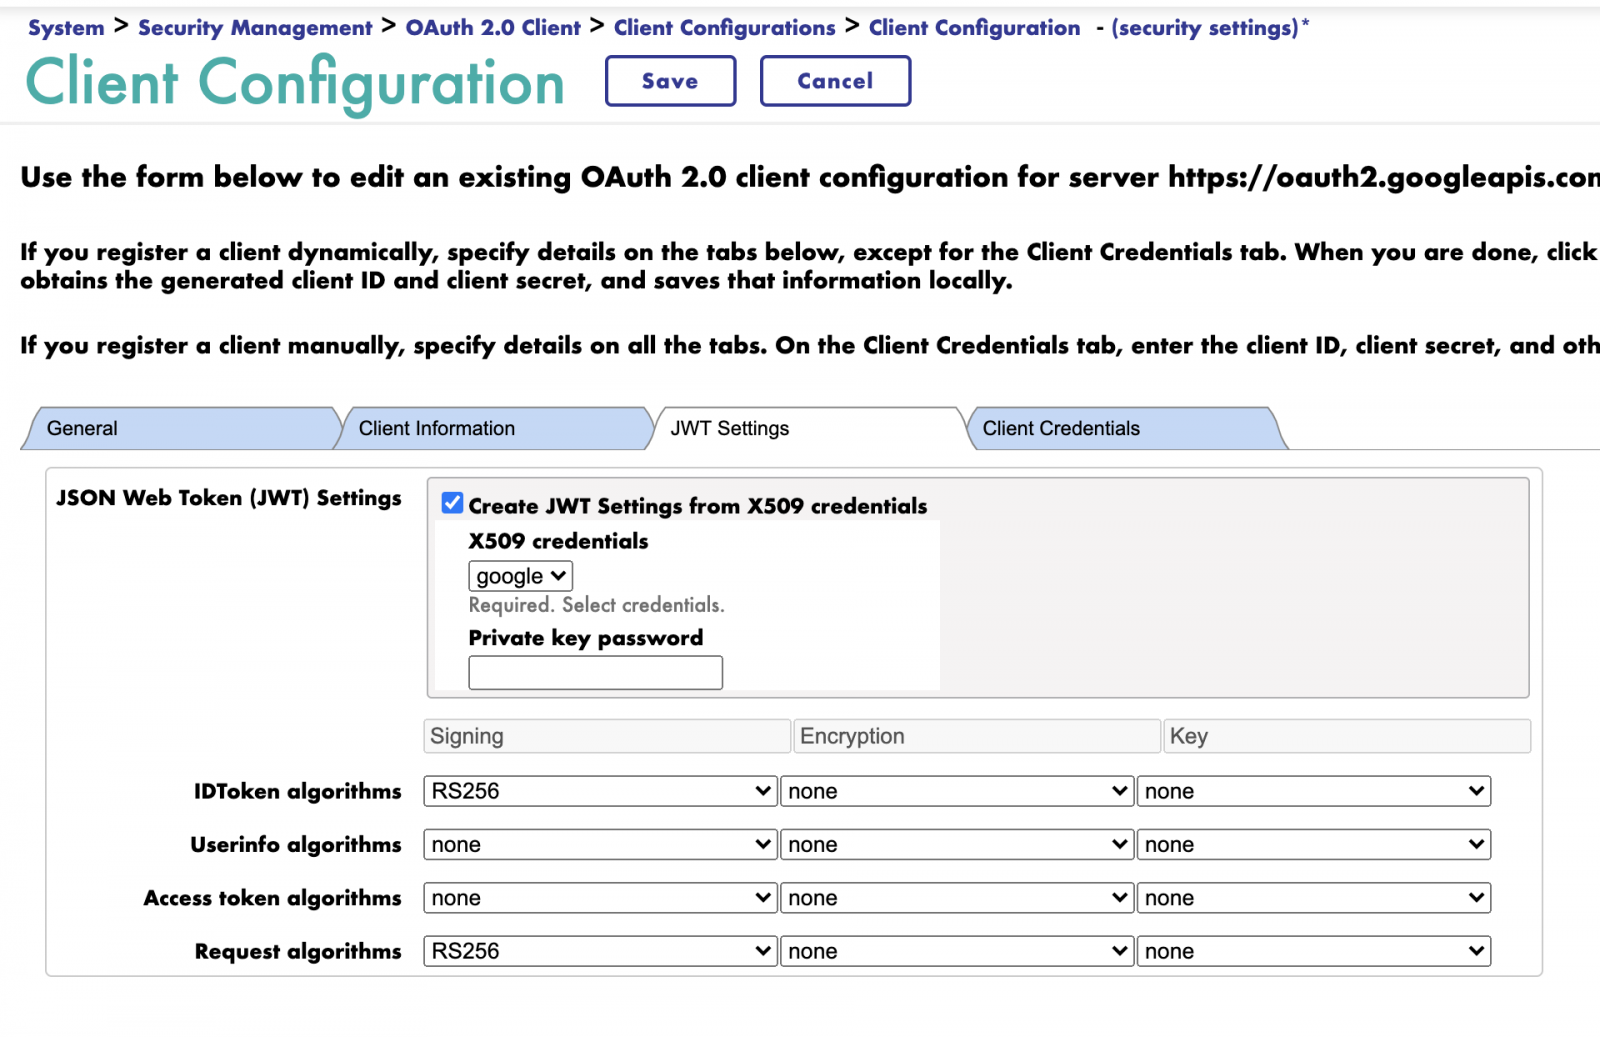Viewport: 1600px width, 1037px height.
Task: Click the Userinfo algorithms label
Action: tap(296, 844)
